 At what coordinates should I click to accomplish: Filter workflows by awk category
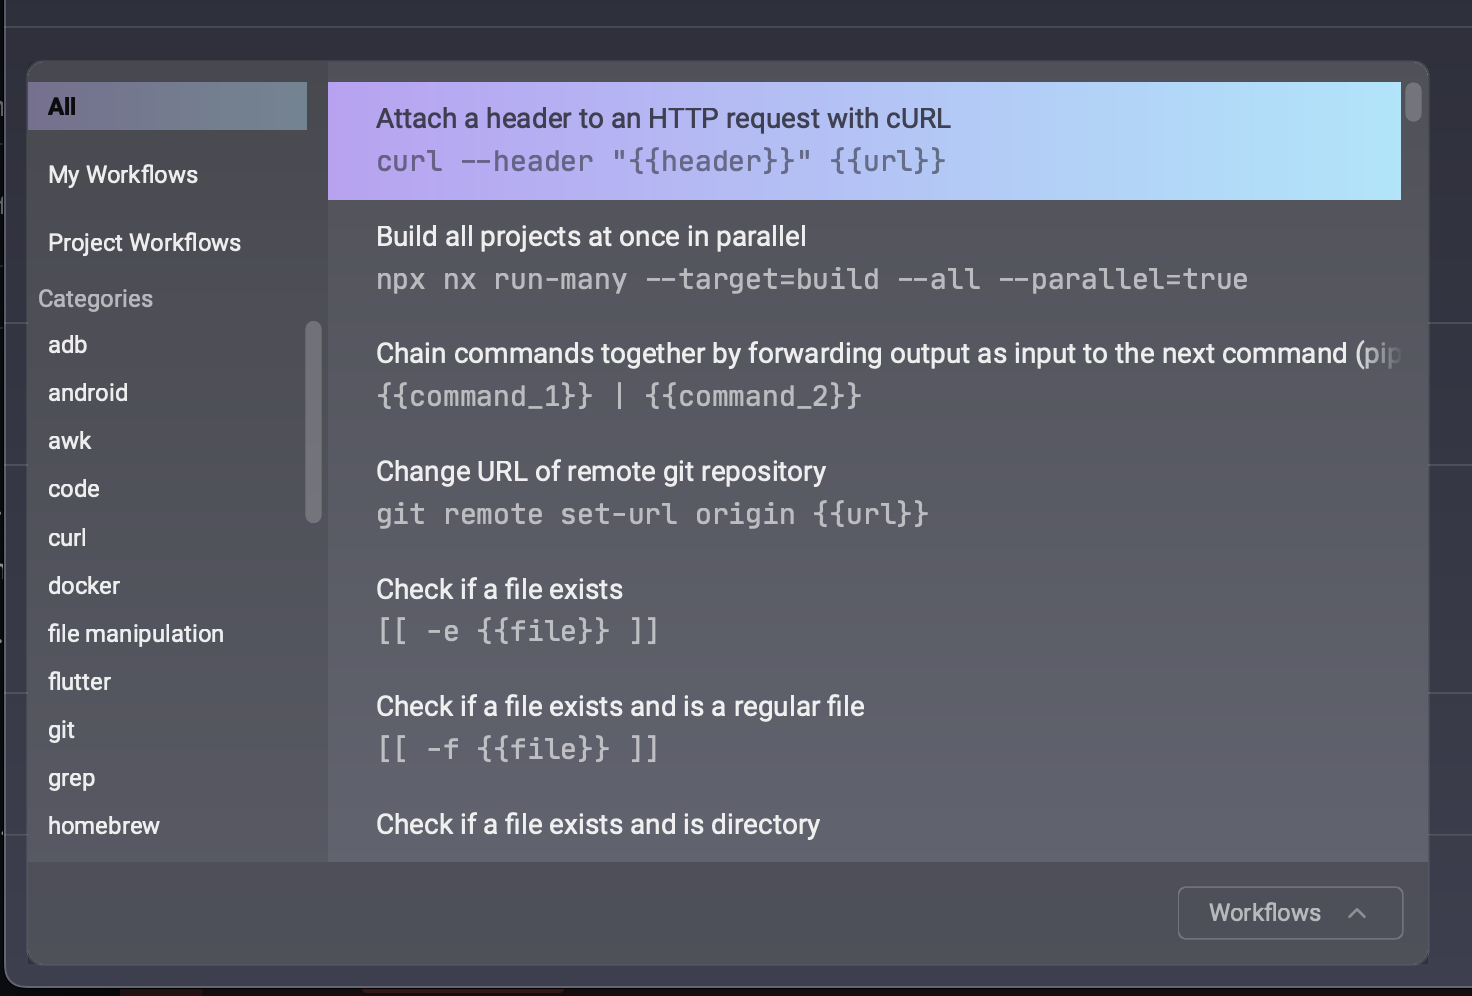70,441
